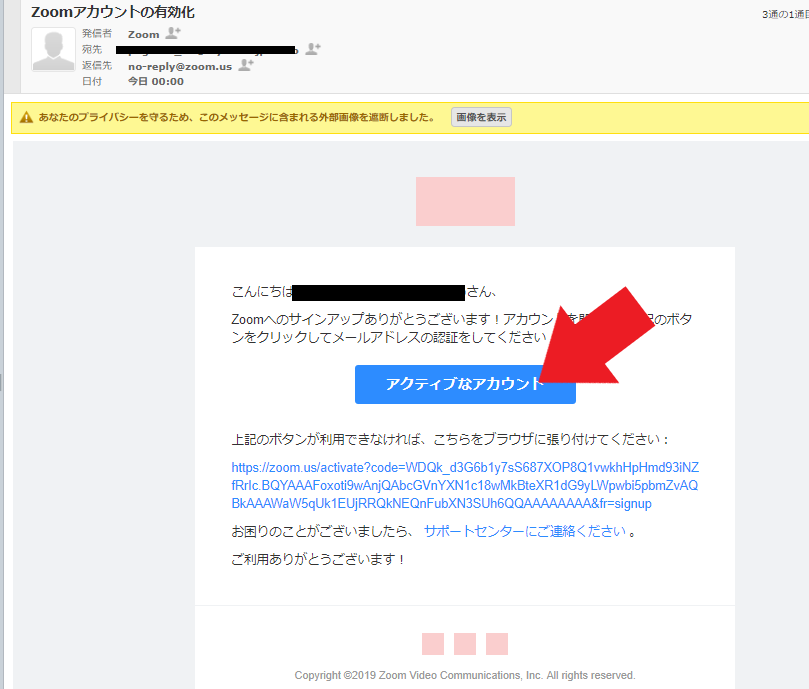Add recipient address to contacts icon

(x=313, y=49)
